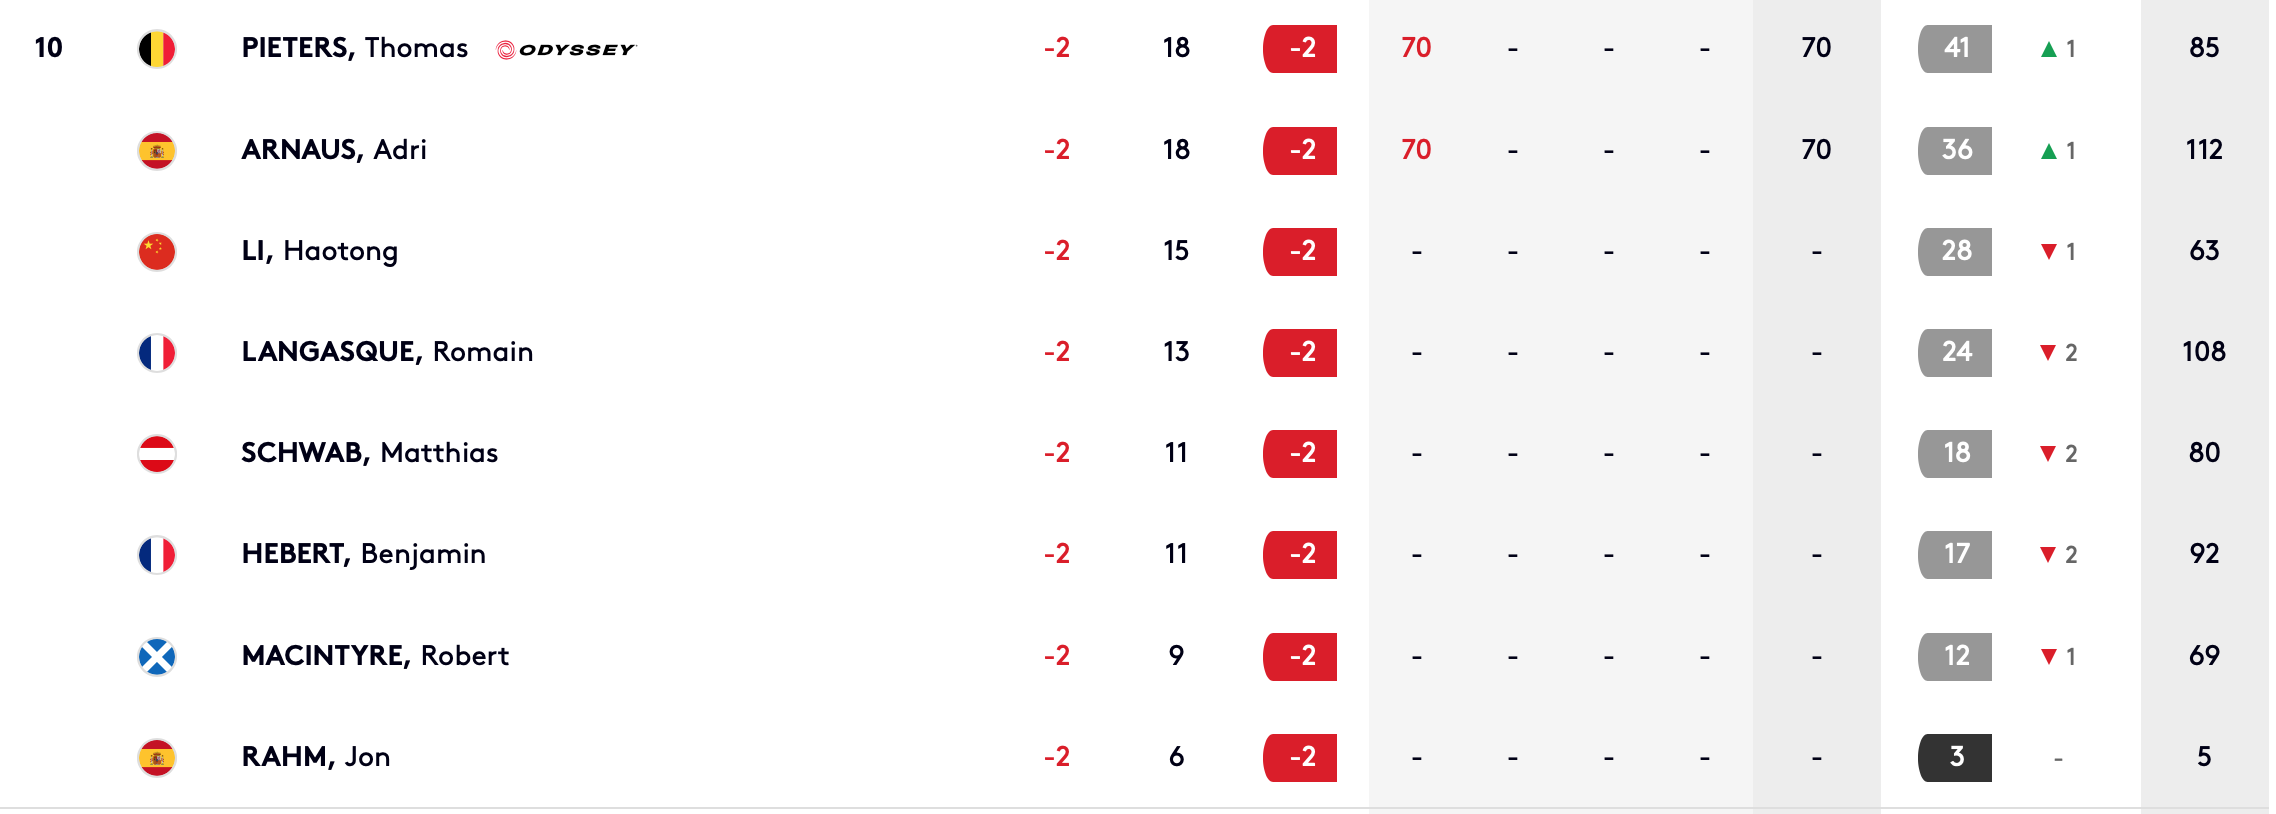Viewport: 2276px width, 814px height.
Task: Click the red -2 badge for Langasque
Action: click(1300, 353)
